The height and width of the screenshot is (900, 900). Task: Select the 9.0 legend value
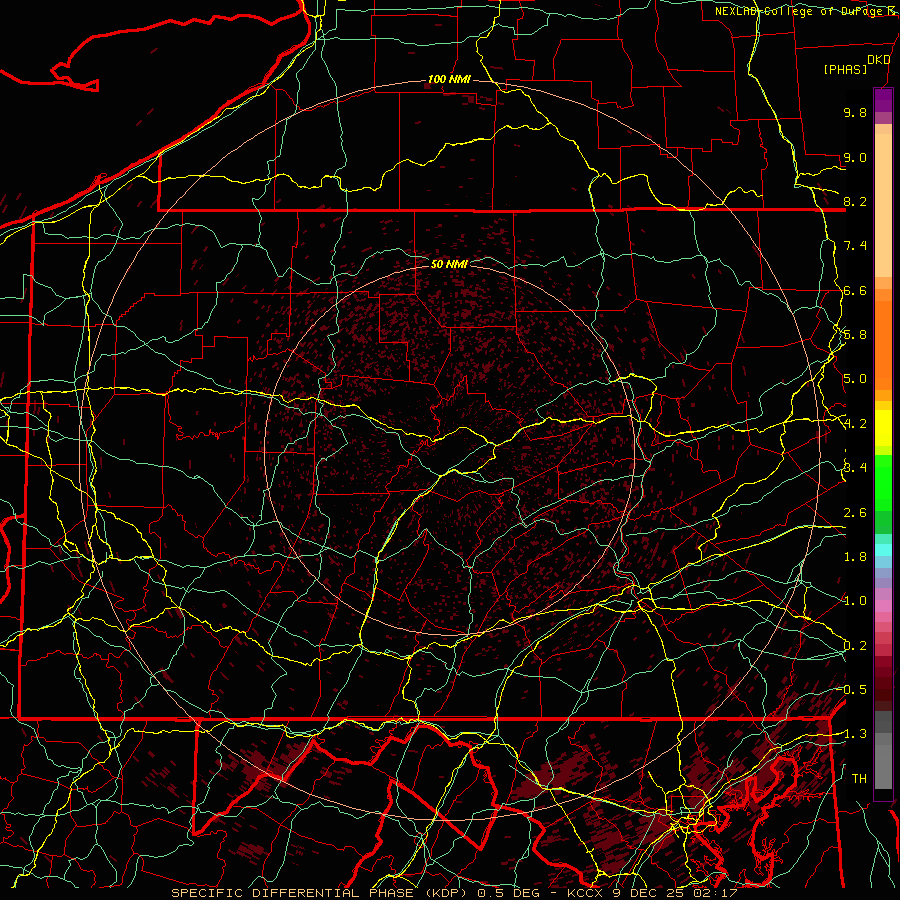click(855, 157)
